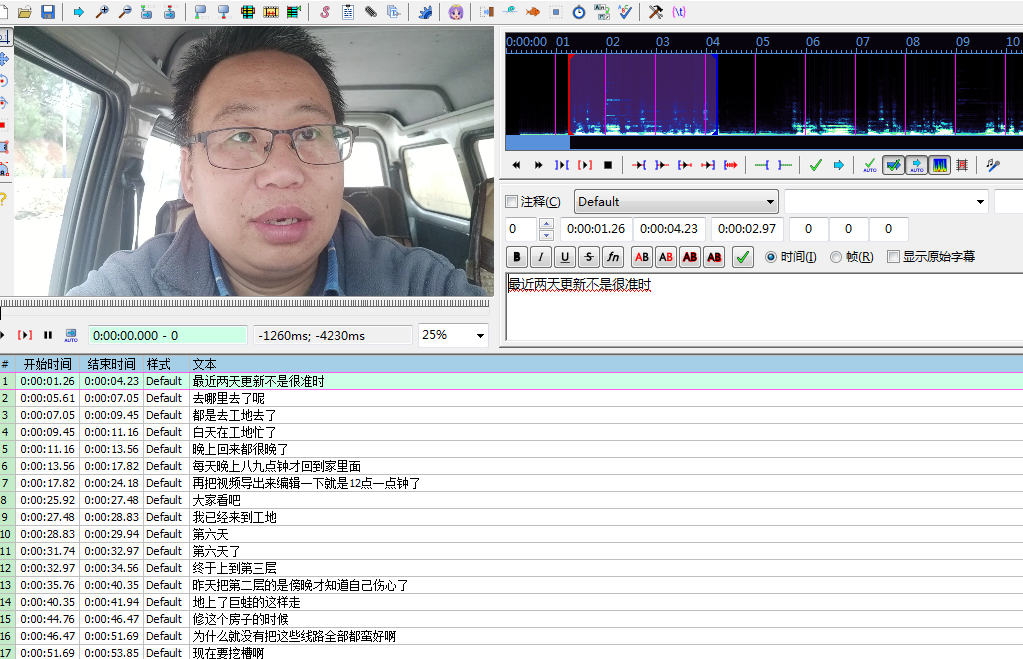Open a subtitle file
The image size is (1023, 659).
[x=25, y=11]
